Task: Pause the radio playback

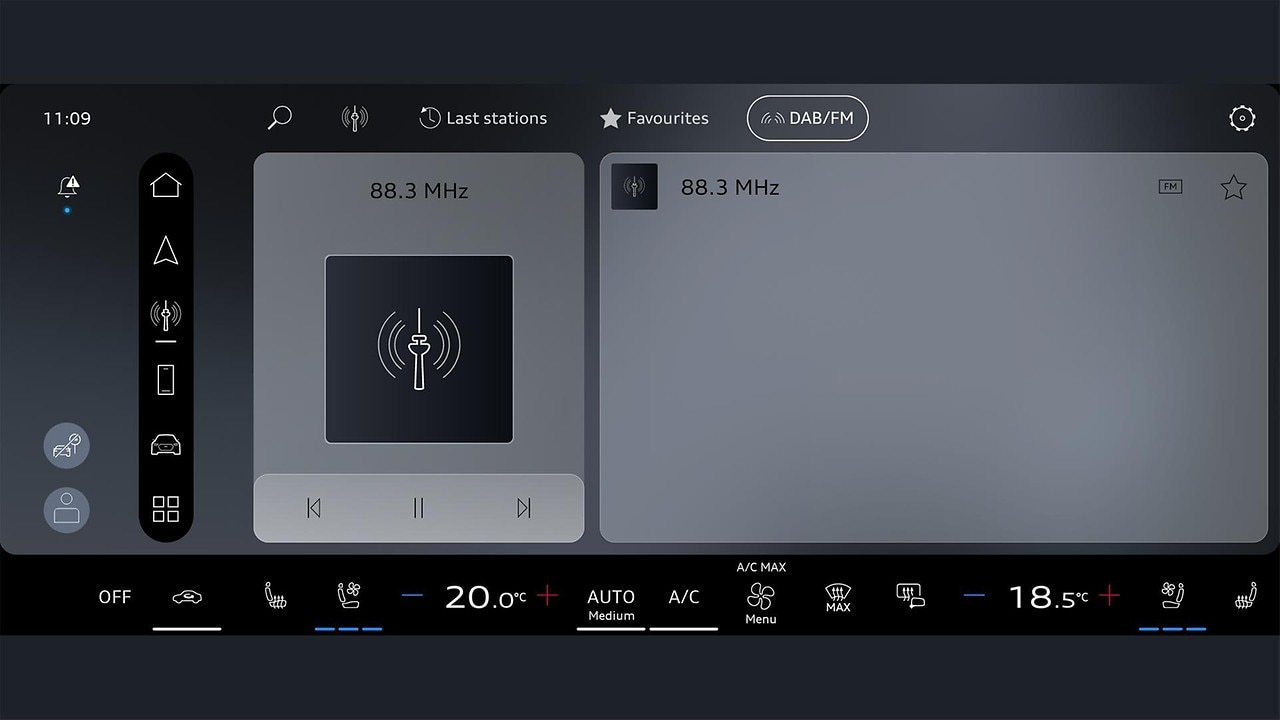Action: pos(419,508)
